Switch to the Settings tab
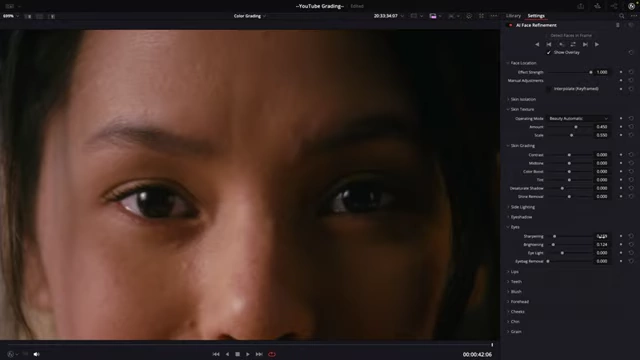 [536, 16]
